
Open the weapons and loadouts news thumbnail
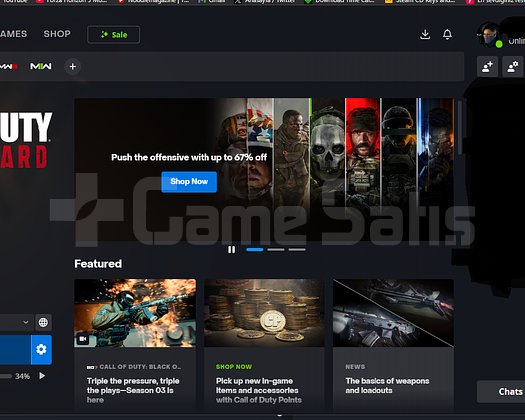coord(393,313)
